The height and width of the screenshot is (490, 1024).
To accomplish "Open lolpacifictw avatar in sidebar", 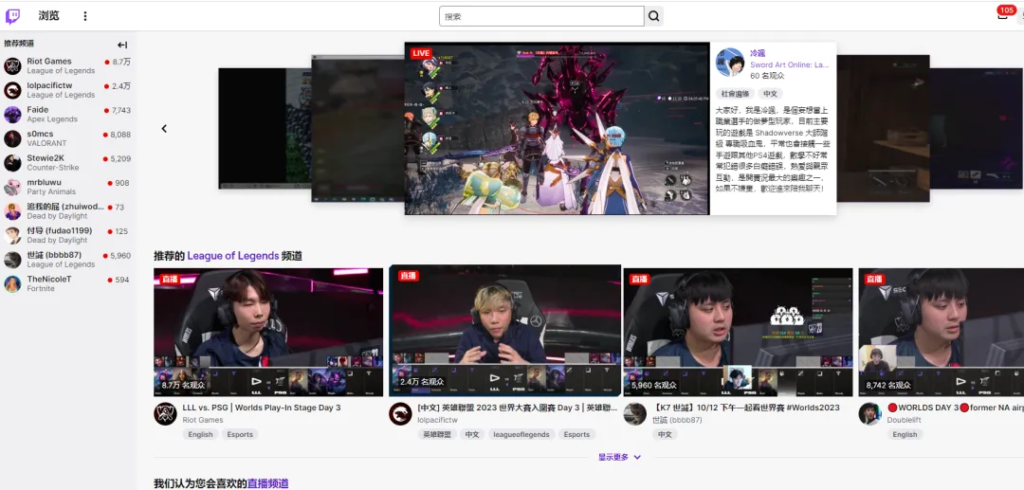I will [x=12, y=90].
